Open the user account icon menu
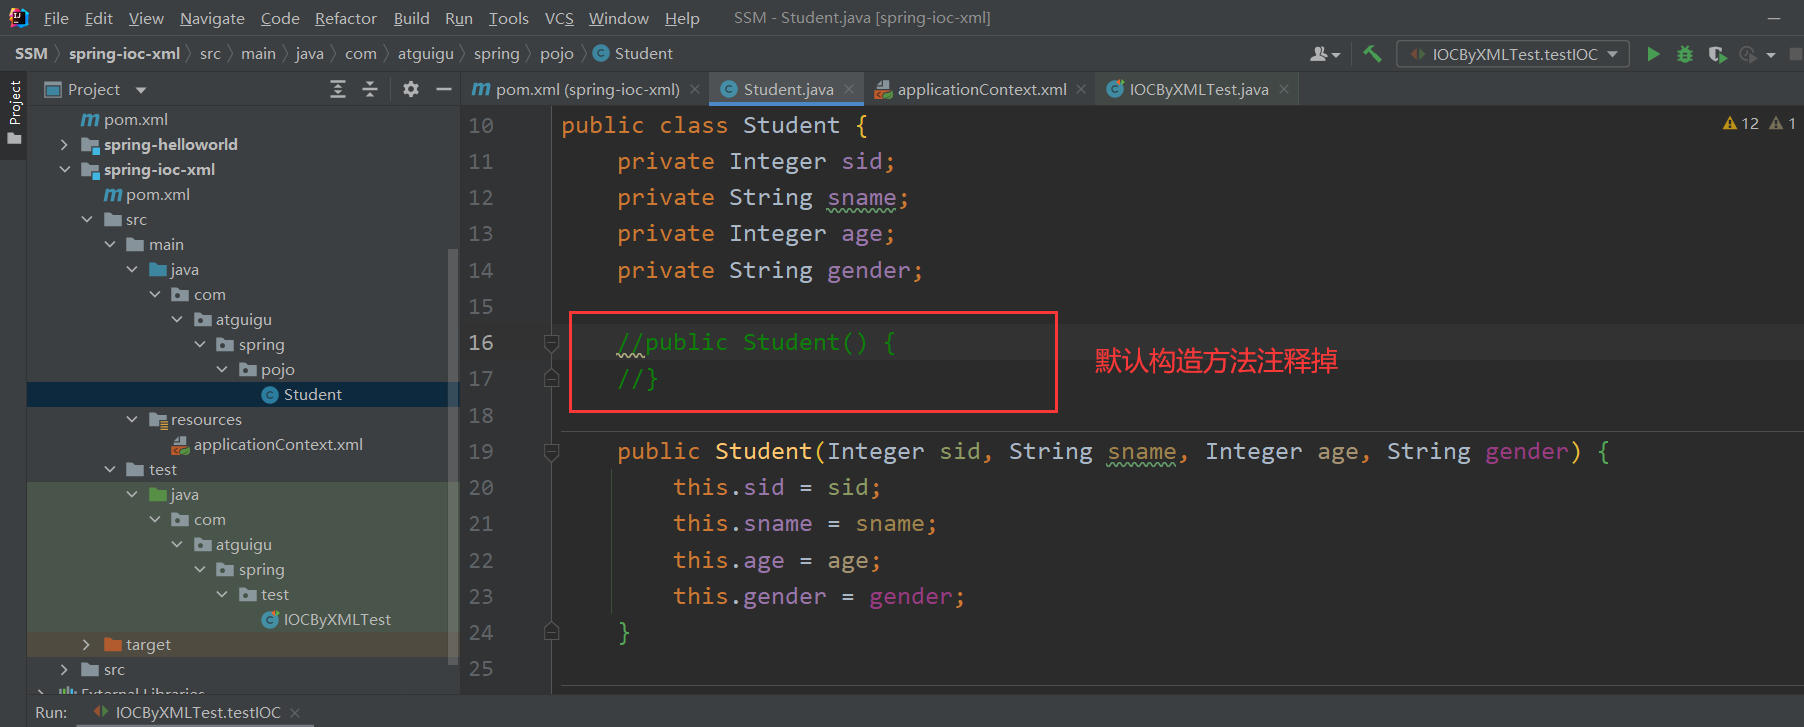 tap(1325, 54)
